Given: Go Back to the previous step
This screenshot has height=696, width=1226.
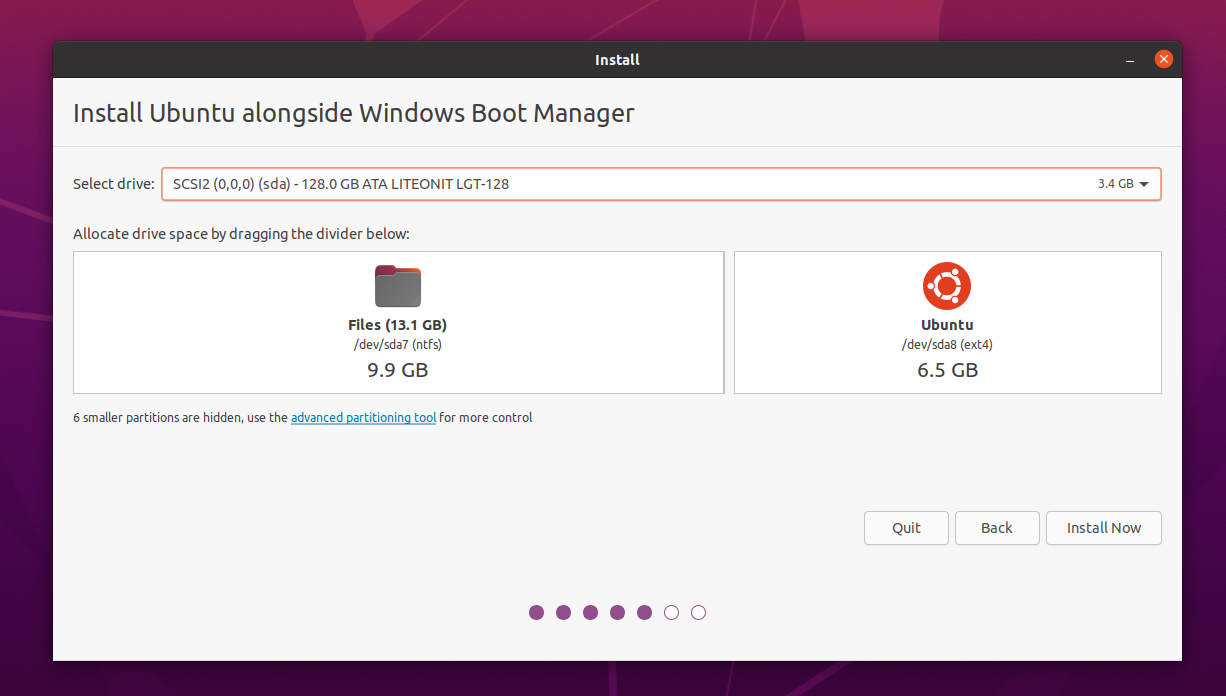Looking at the screenshot, I should pos(997,528).
